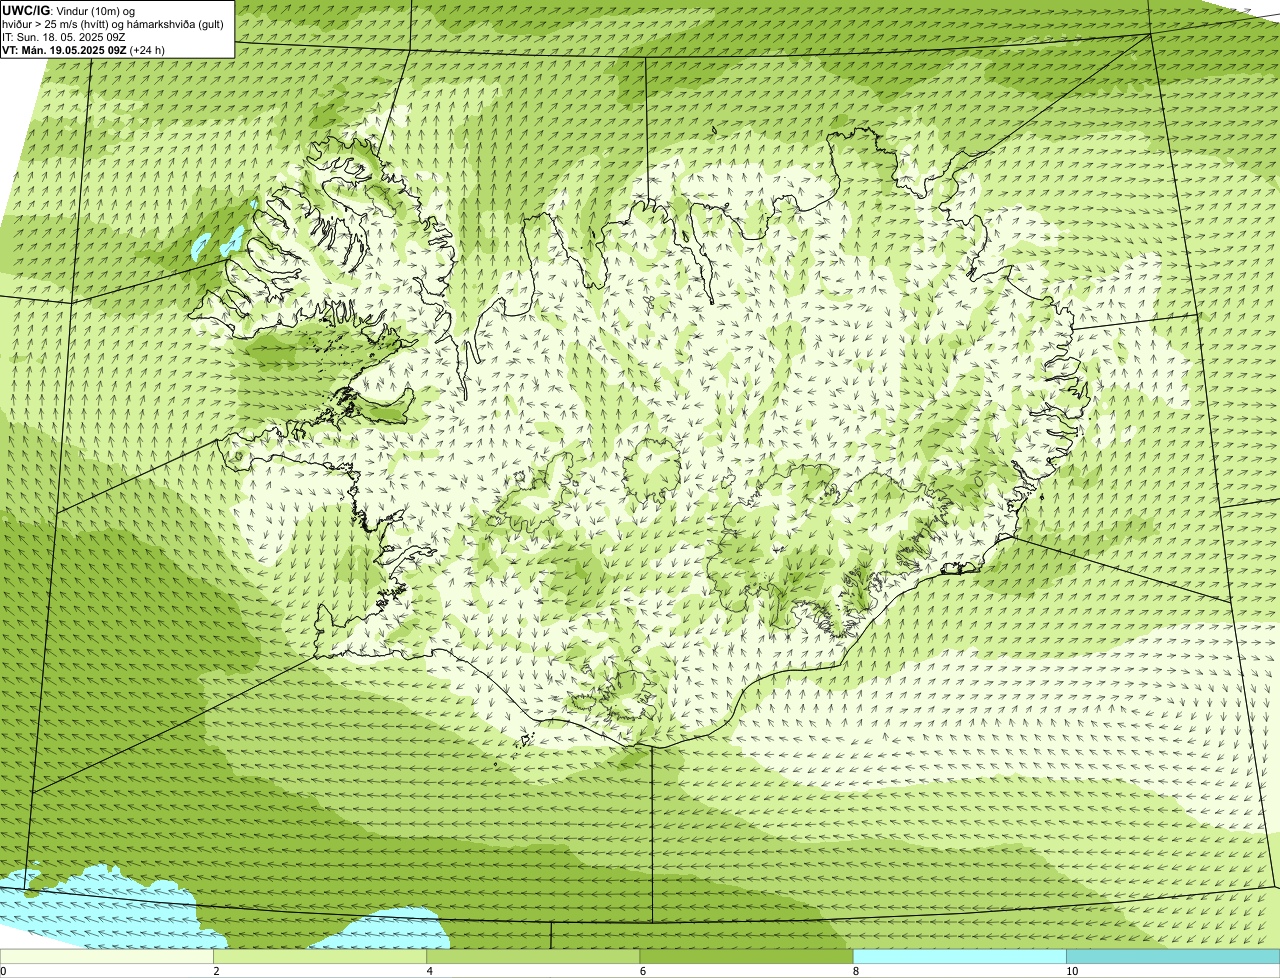Click the legend scale label "10"
This screenshot has height=978, width=1280.
point(1072,971)
